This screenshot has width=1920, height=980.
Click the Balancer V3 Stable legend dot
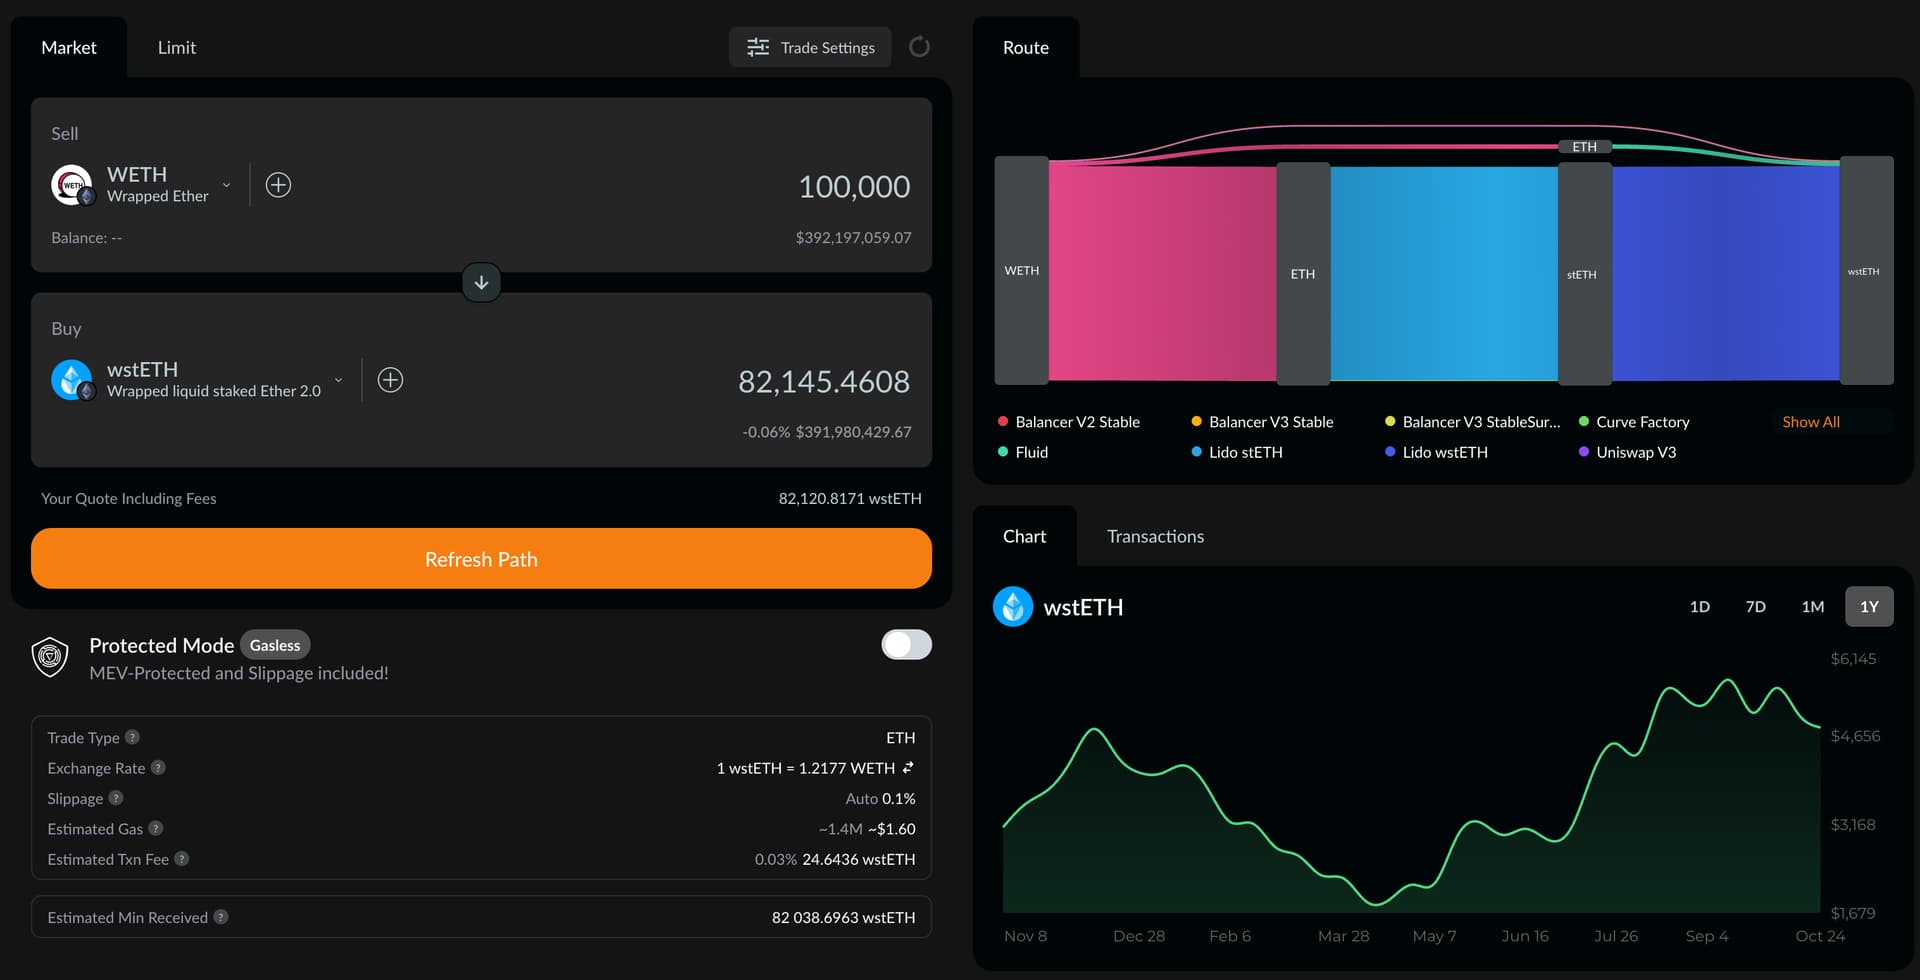click(x=1196, y=422)
